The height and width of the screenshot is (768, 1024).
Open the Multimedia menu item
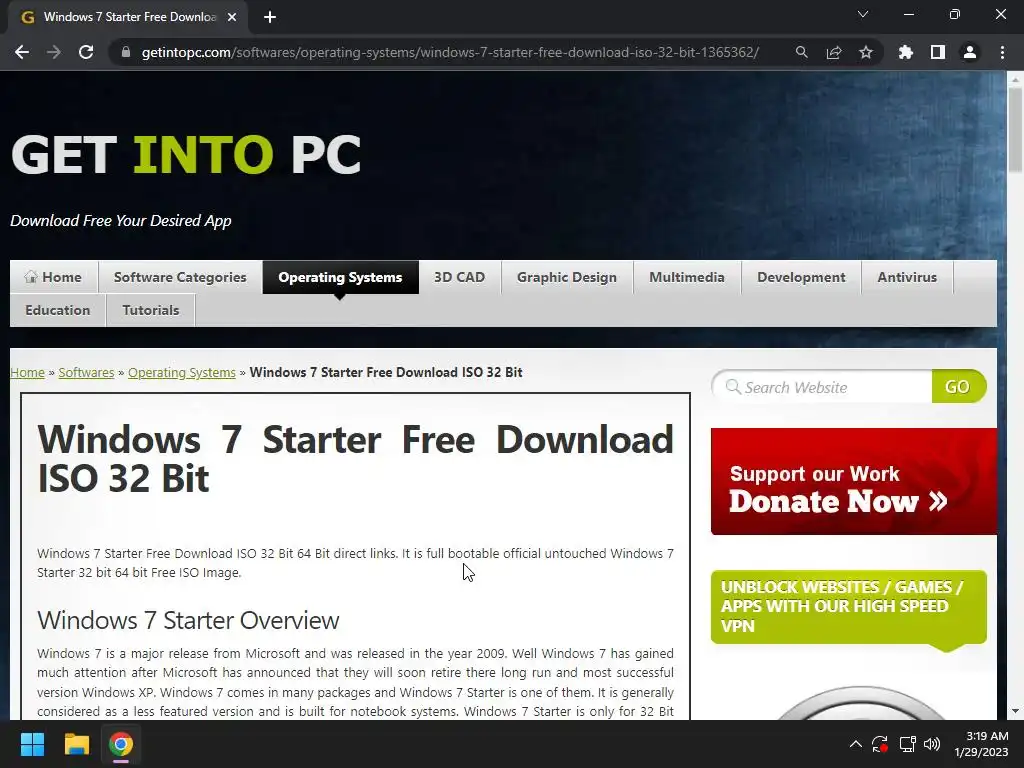pos(687,277)
